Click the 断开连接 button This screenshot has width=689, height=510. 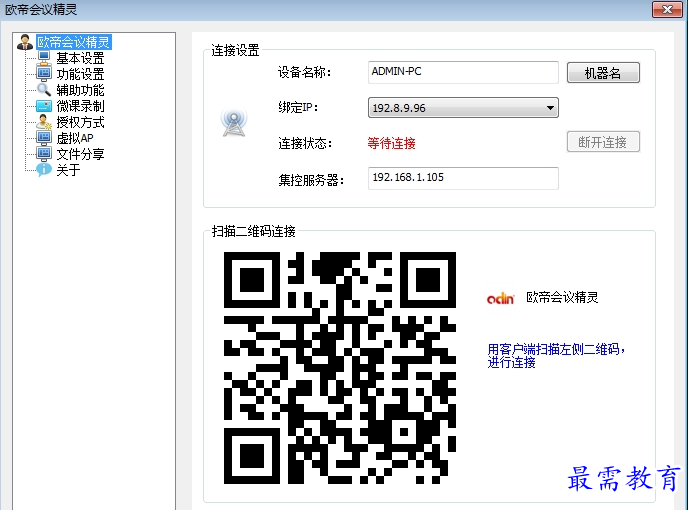pyautogui.click(x=603, y=142)
